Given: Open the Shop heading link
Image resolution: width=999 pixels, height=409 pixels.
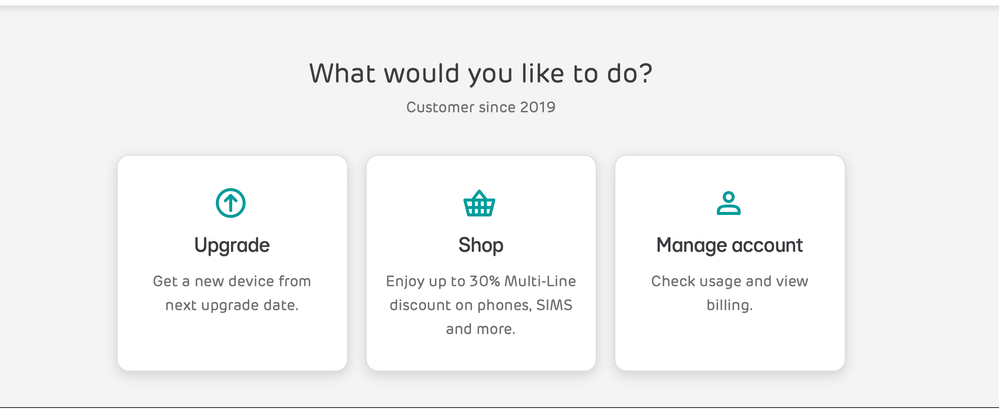Looking at the screenshot, I should [481, 245].
